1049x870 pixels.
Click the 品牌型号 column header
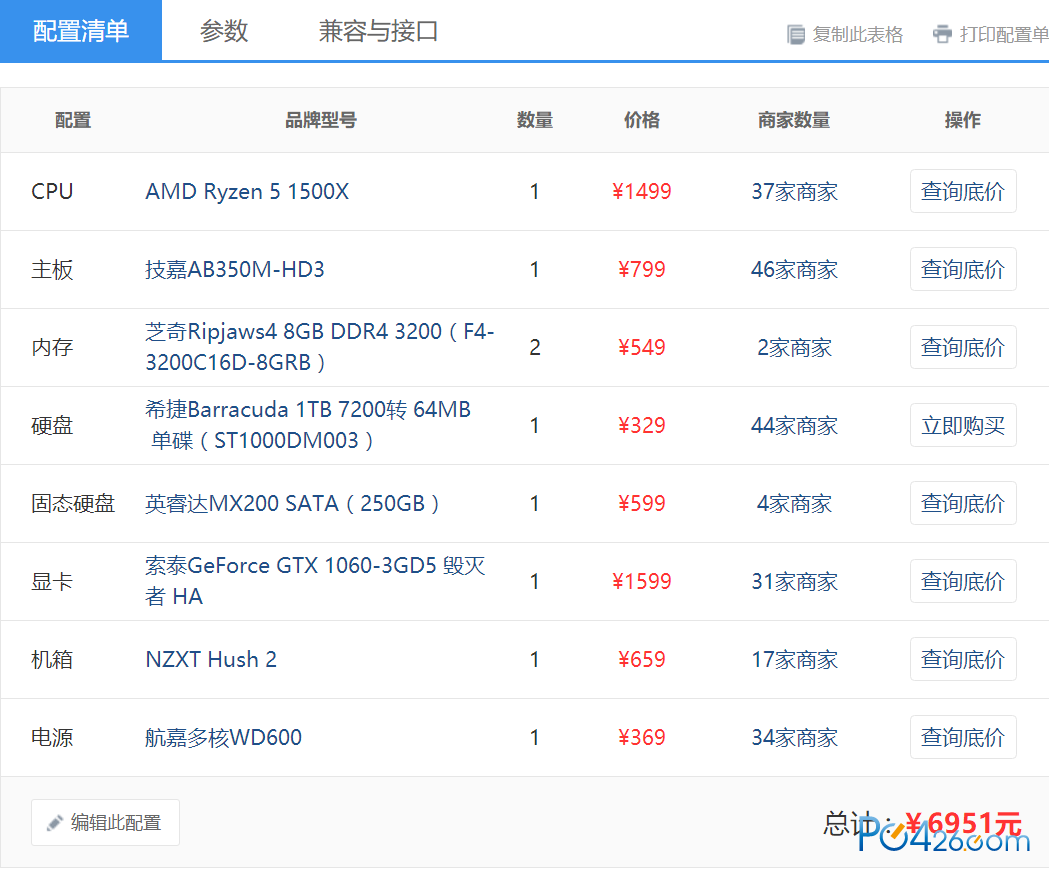click(321, 120)
